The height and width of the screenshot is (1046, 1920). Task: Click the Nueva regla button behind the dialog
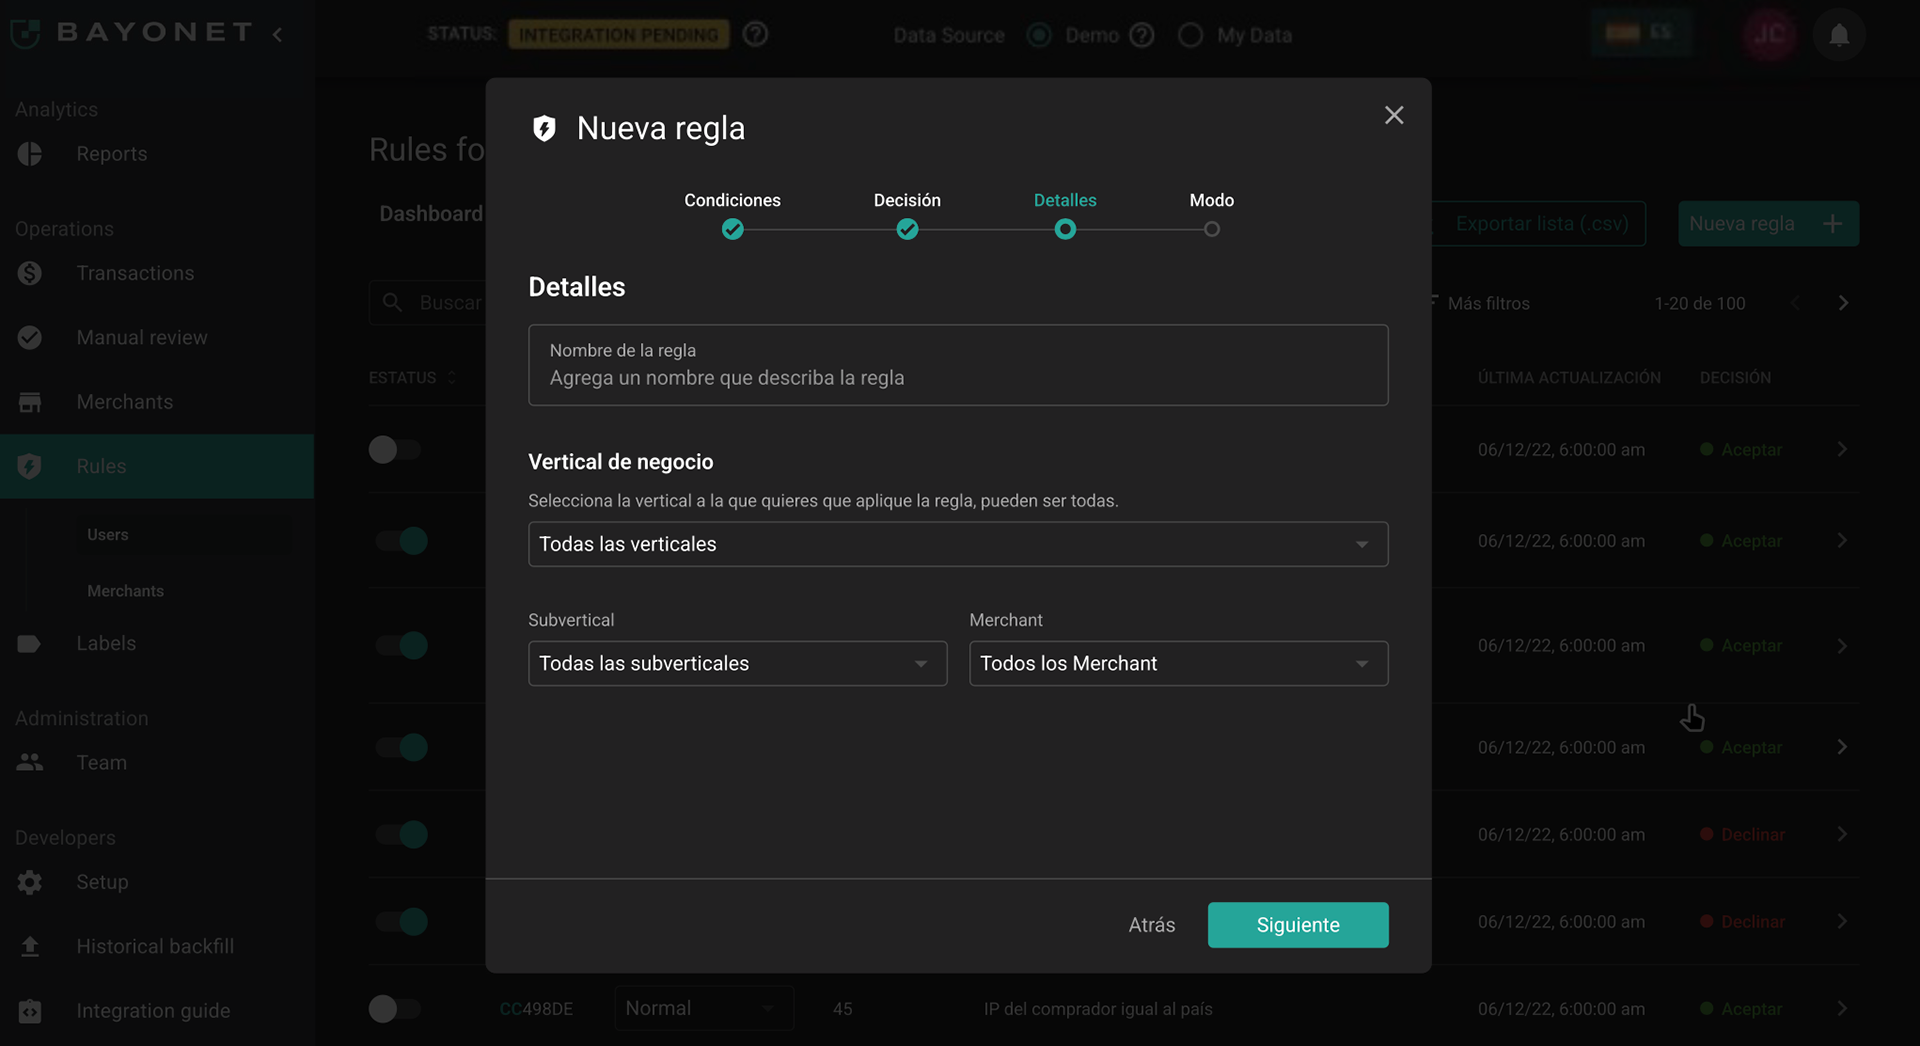coord(1768,224)
